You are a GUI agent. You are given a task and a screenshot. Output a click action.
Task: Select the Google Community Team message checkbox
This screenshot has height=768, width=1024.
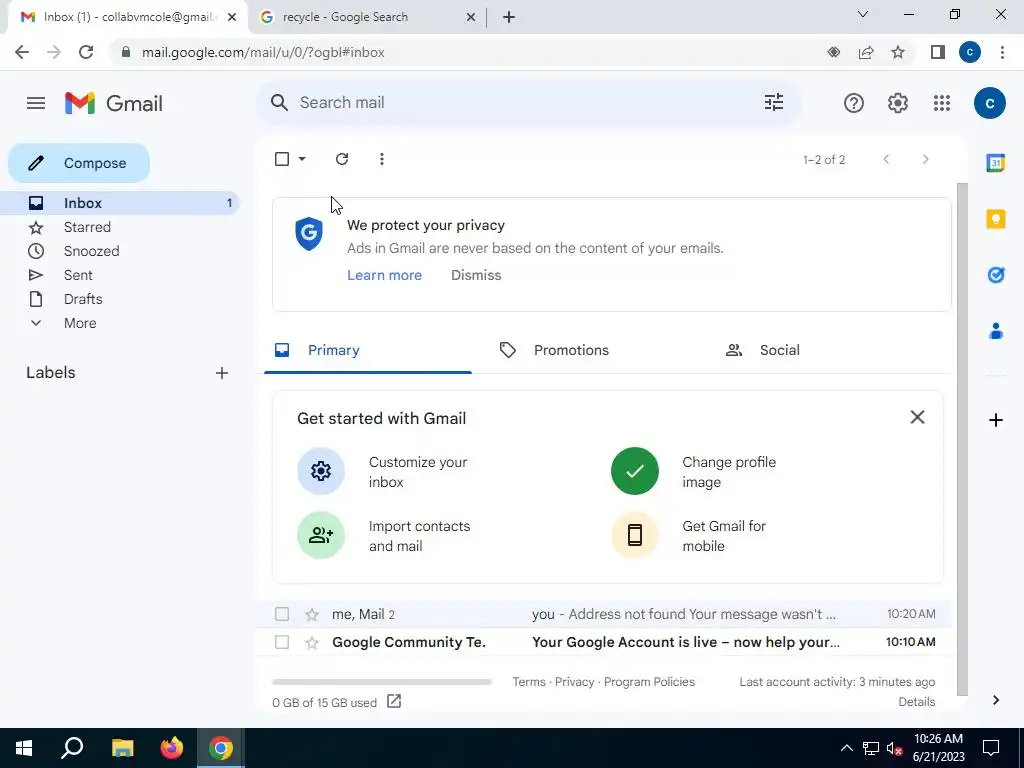(x=281, y=643)
